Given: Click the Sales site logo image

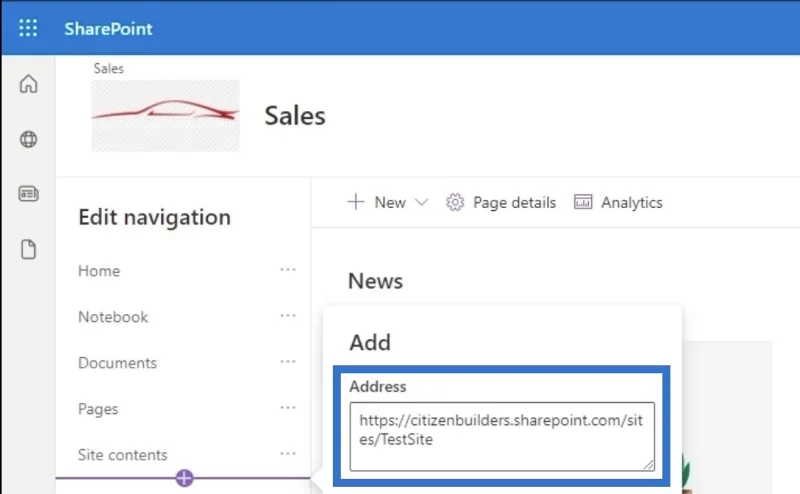Looking at the screenshot, I should (x=165, y=116).
